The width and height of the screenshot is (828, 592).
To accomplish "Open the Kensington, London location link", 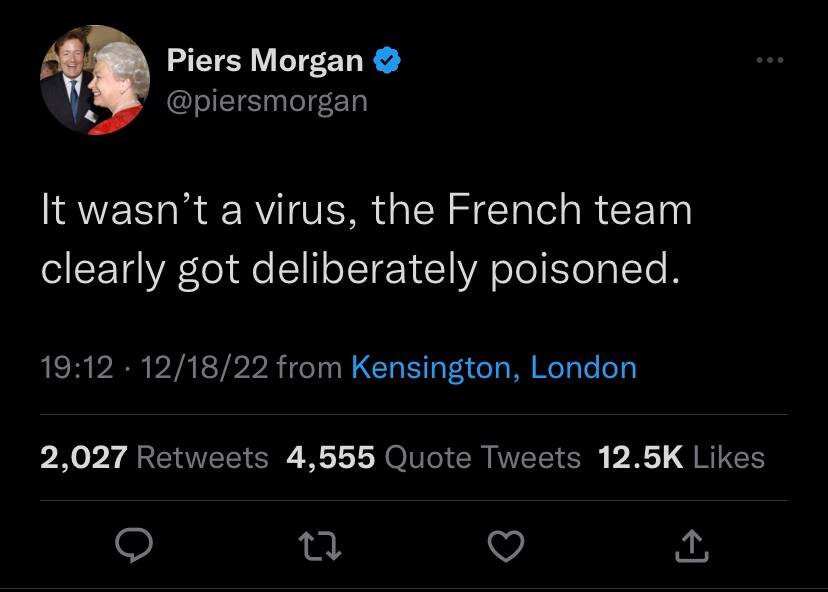I will pos(494,368).
